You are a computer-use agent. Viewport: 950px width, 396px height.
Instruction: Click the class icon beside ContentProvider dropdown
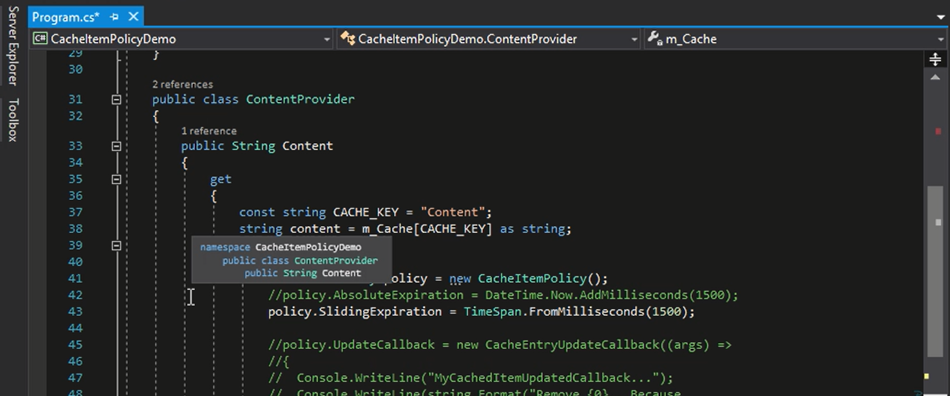click(x=347, y=39)
